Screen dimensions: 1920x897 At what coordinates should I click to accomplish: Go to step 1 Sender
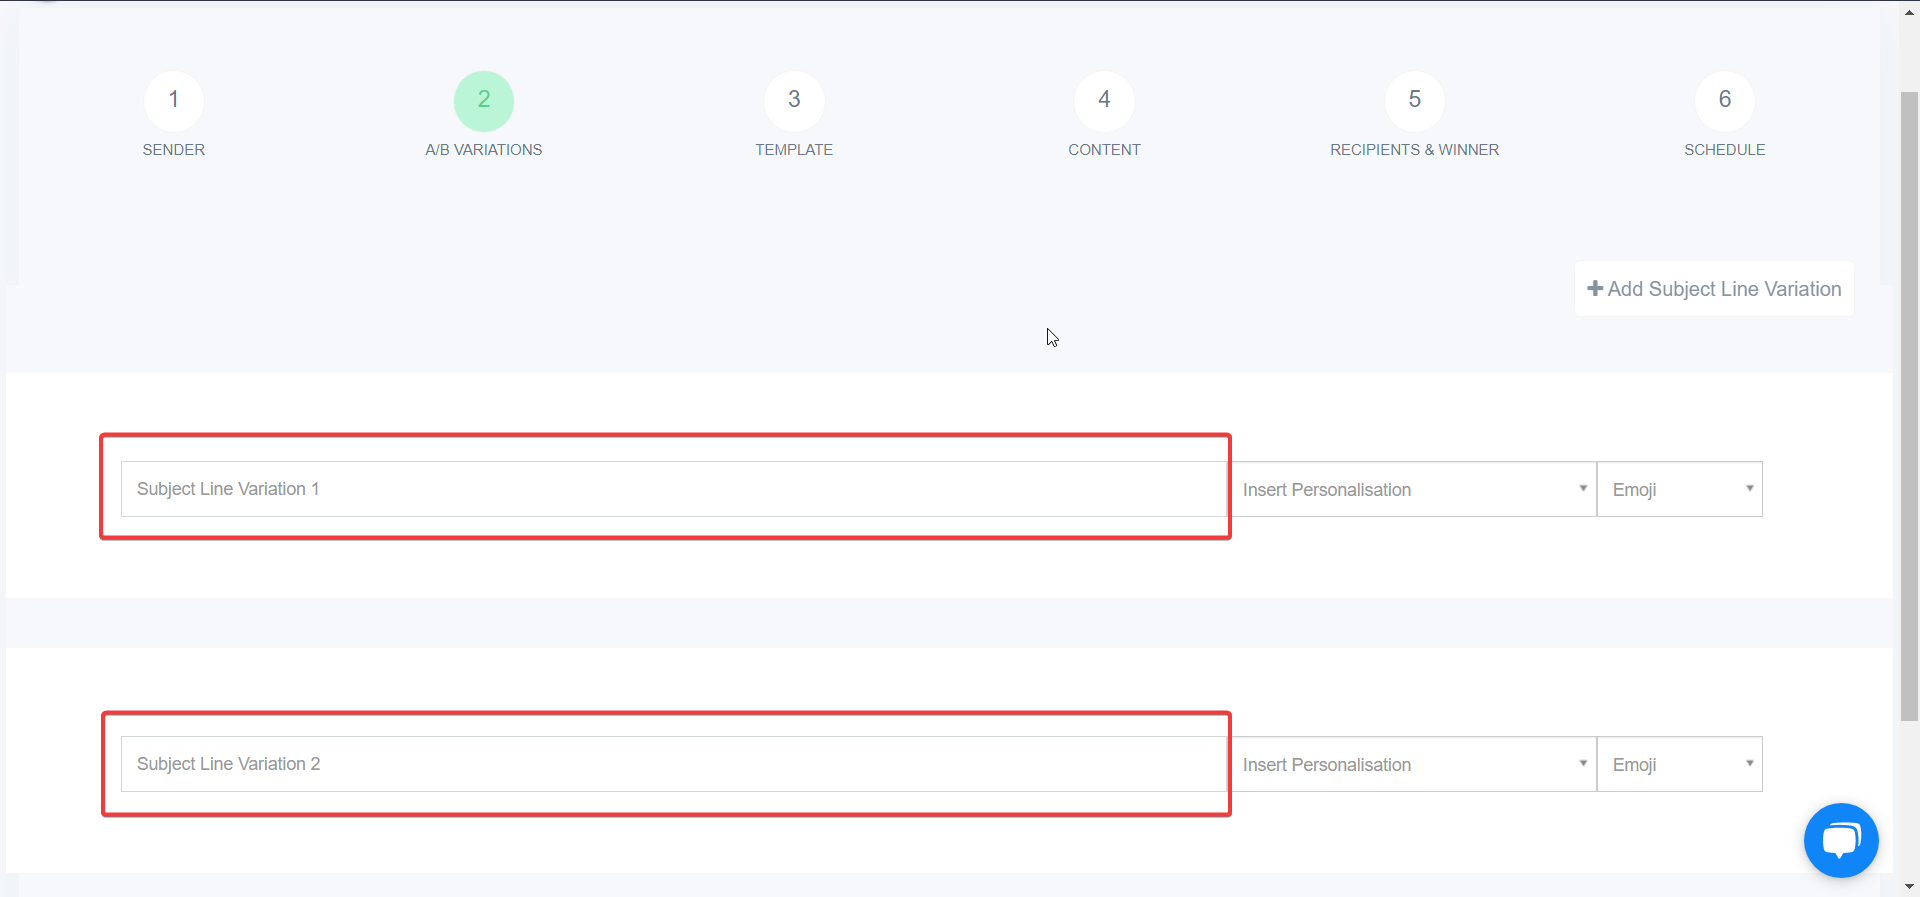(x=174, y=100)
